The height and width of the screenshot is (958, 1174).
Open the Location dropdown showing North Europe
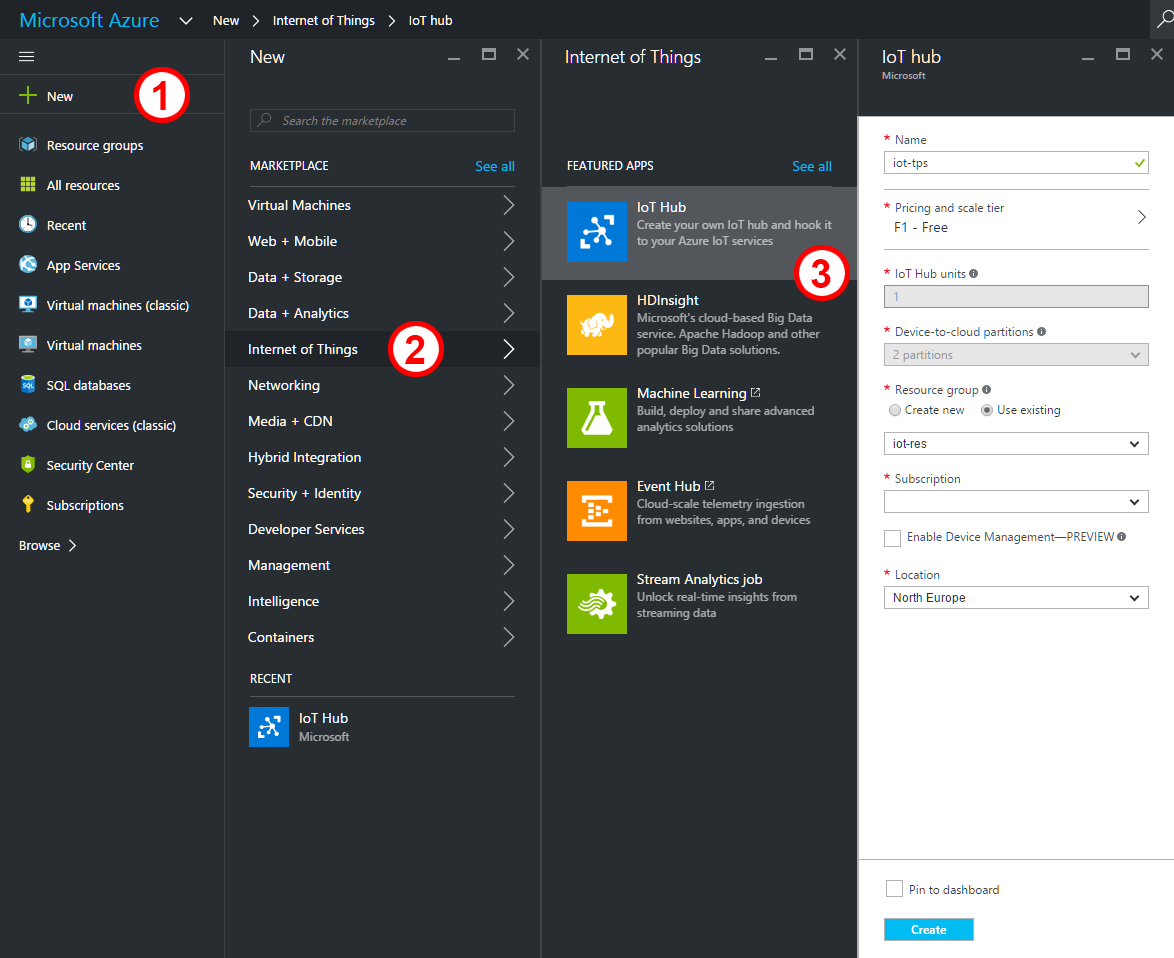pyautogui.click(x=1016, y=598)
